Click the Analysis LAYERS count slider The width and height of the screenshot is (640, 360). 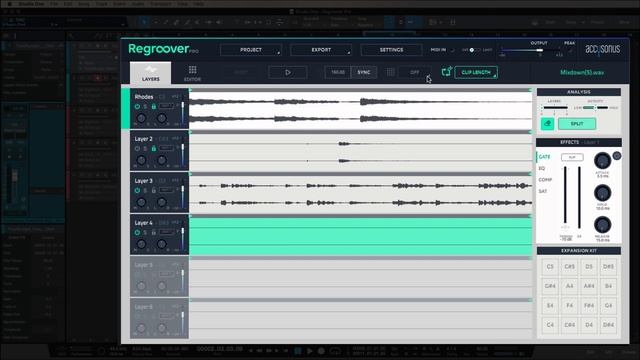(554, 108)
